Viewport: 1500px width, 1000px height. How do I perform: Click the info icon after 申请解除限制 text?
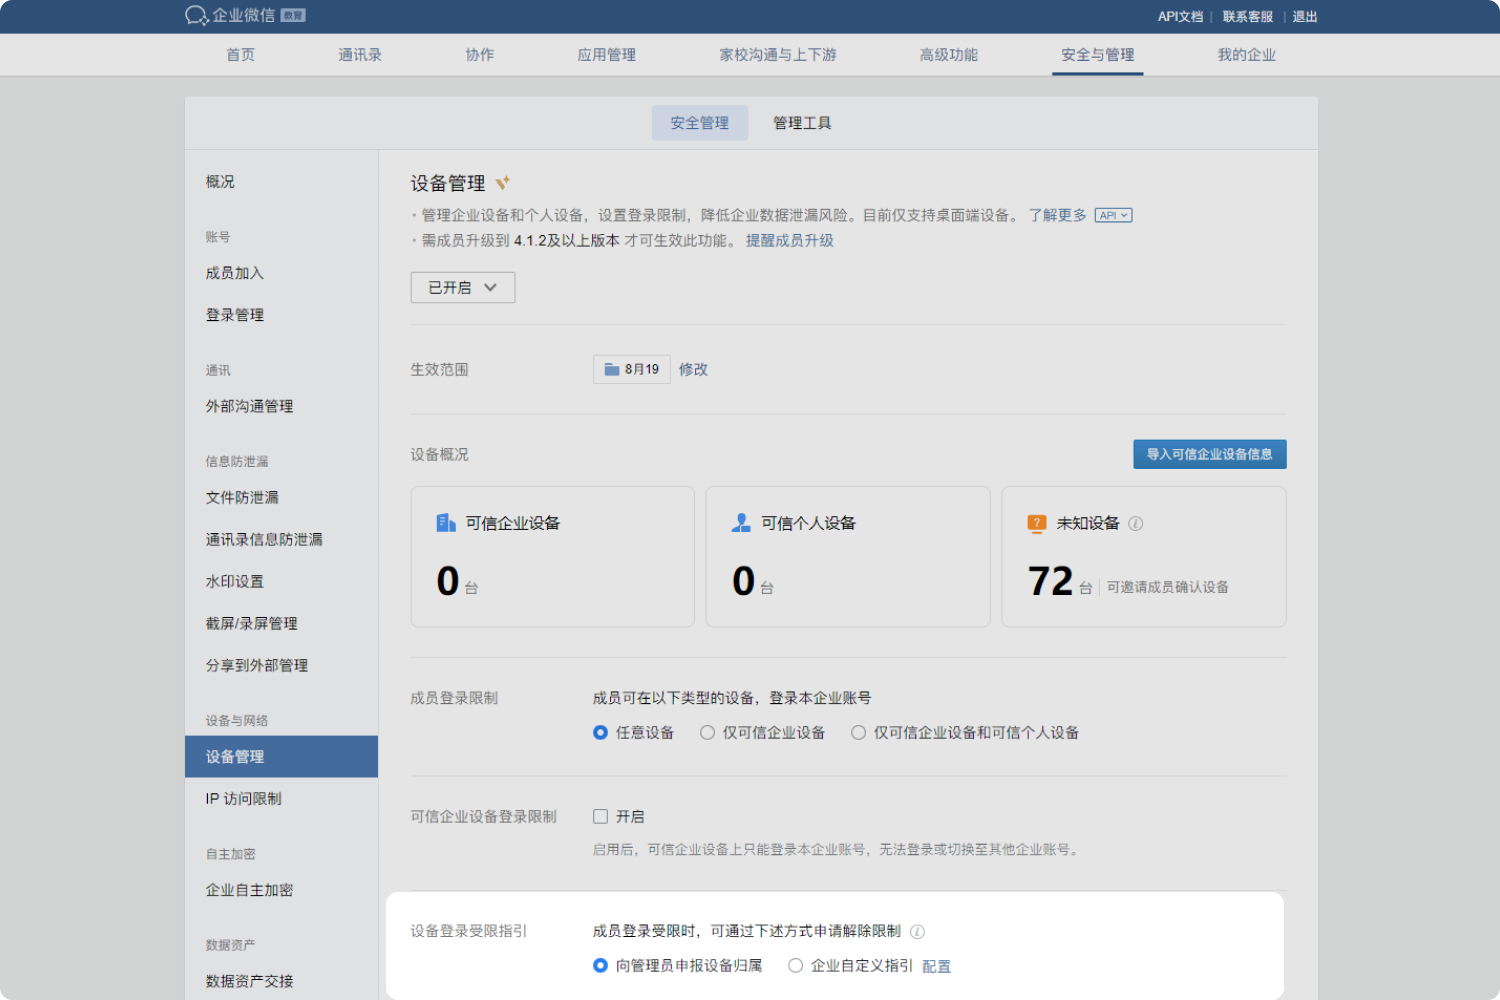919,931
